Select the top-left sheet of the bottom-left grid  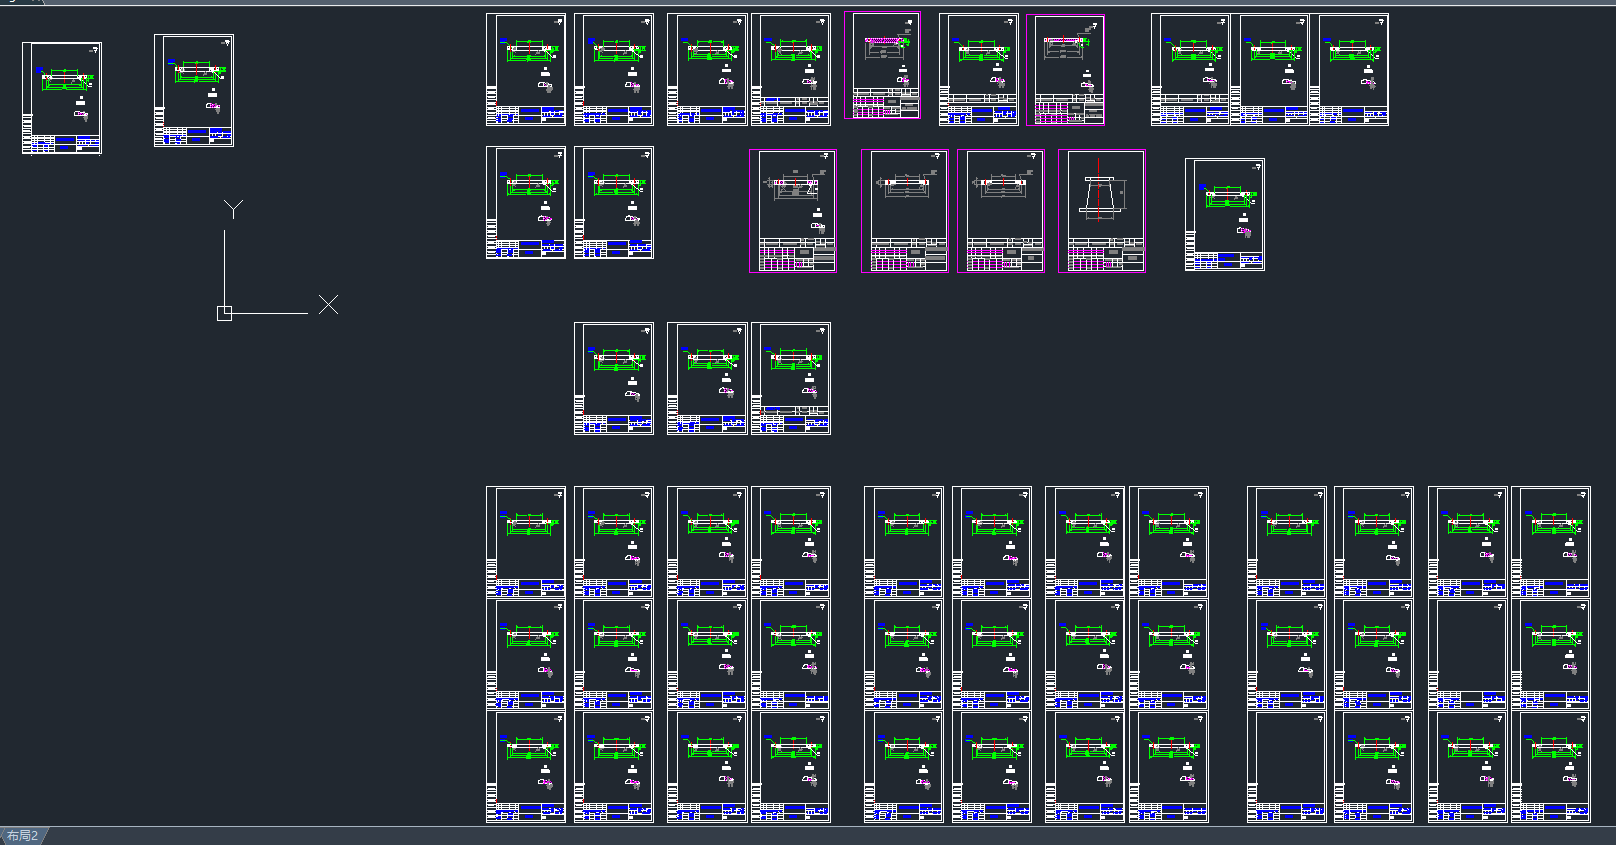tap(526, 542)
